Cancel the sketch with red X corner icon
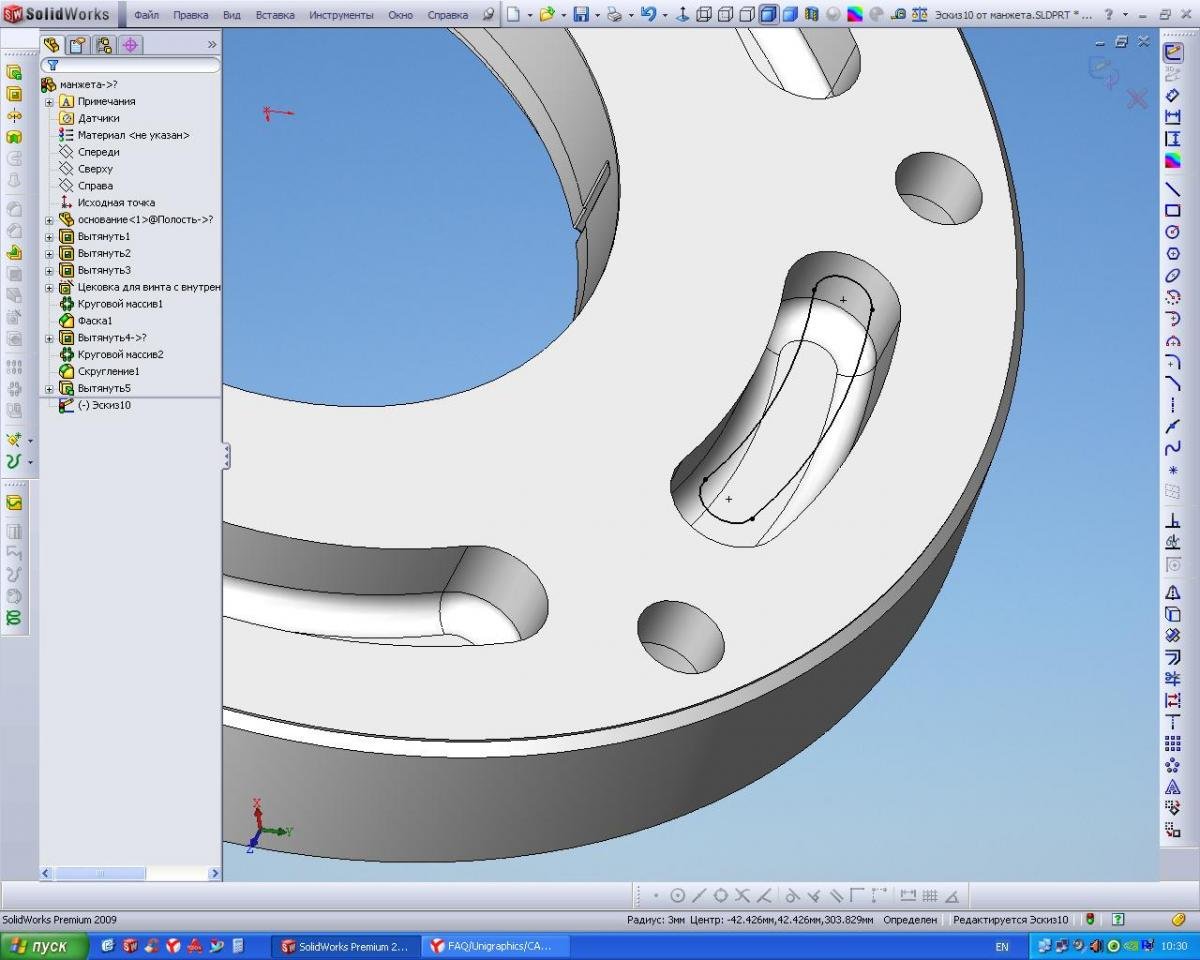This screenshot has height=960, width=1200. click(x=1137, y=98)
